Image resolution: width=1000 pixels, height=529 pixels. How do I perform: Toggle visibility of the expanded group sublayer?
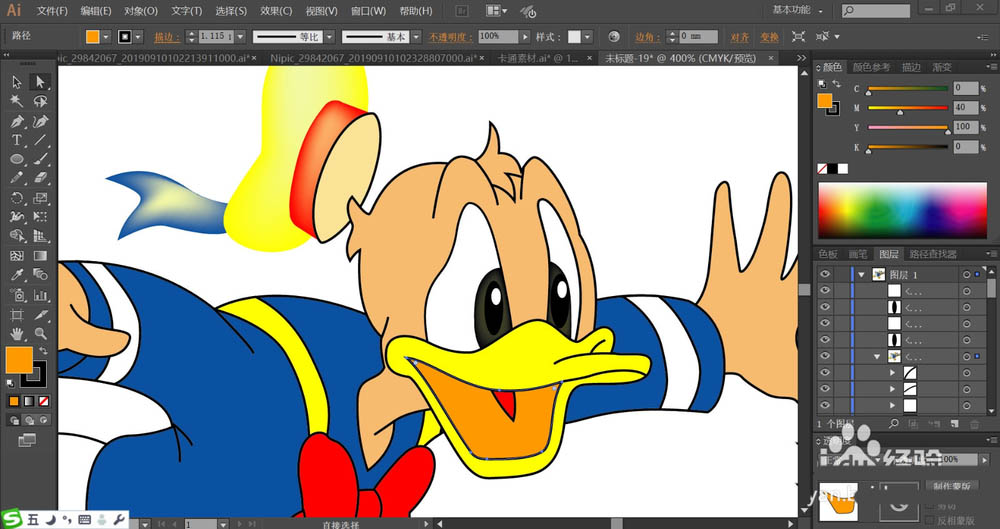[825, 356]
